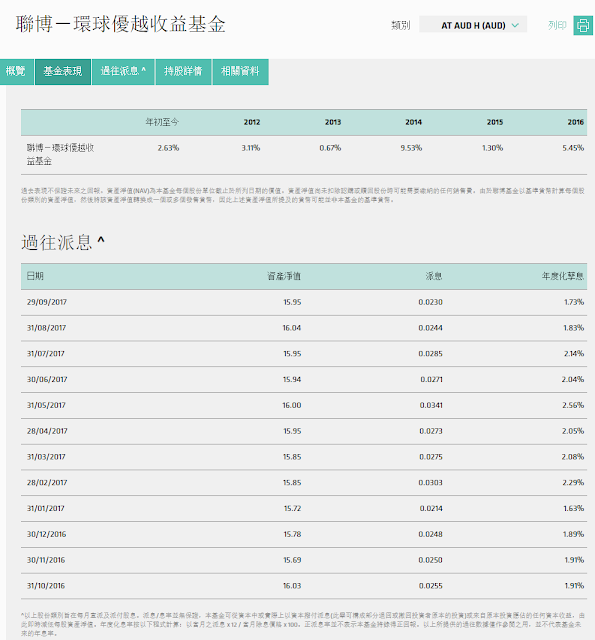Select the date 28/02/2017

pyautogui.click(x=47, y=482)
